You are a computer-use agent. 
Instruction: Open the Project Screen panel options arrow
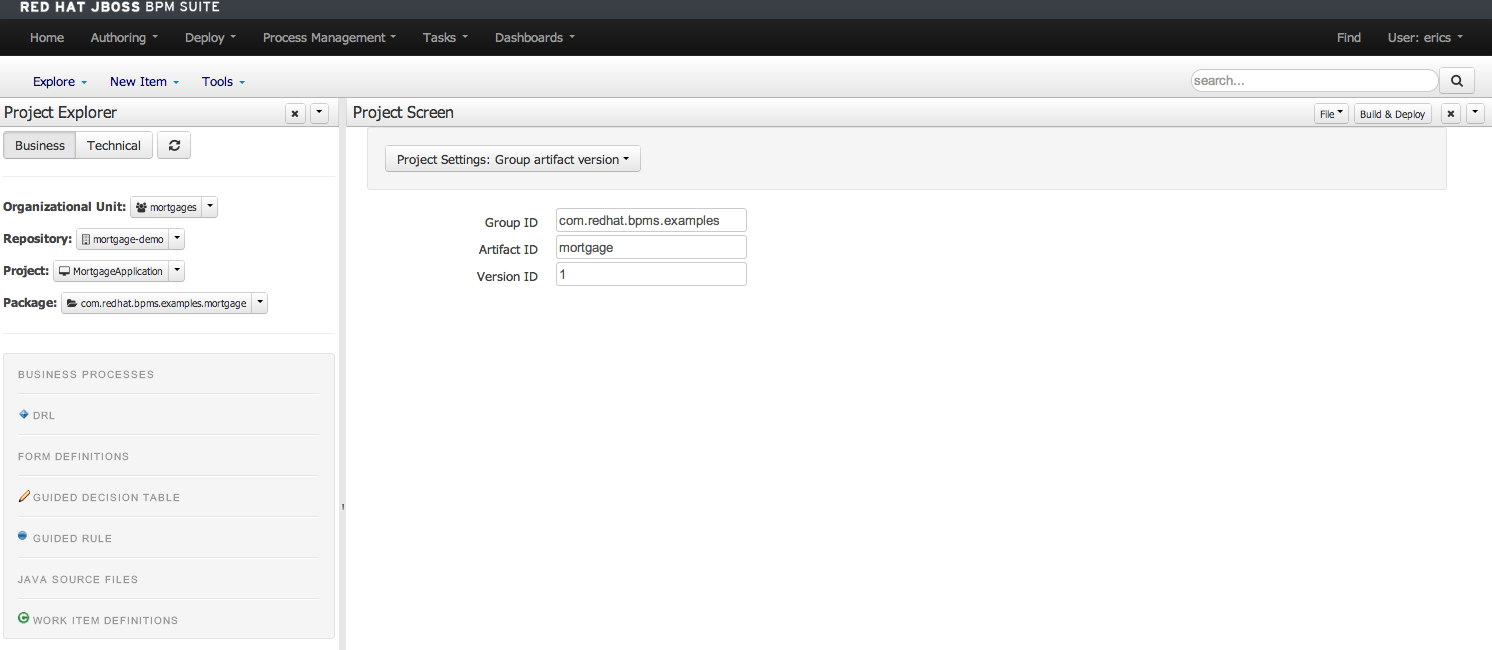(x=1475, y=114)
